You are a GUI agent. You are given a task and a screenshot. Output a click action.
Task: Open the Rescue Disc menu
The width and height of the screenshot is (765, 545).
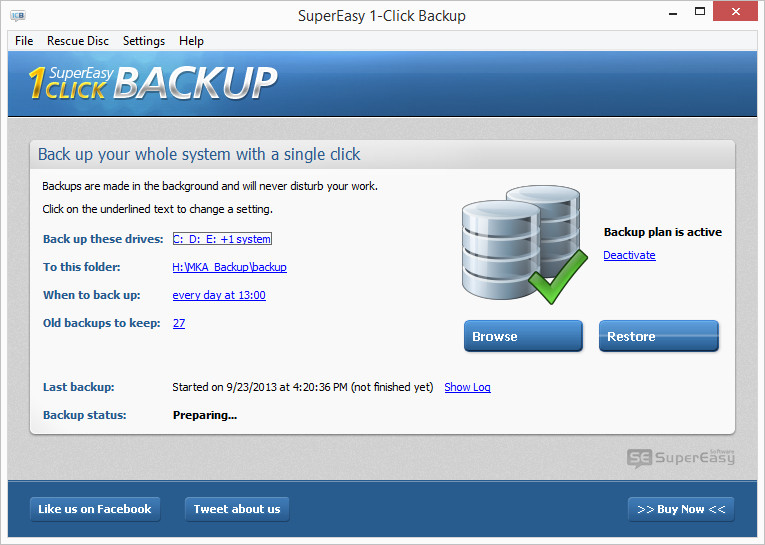click(x=78, y=41)
